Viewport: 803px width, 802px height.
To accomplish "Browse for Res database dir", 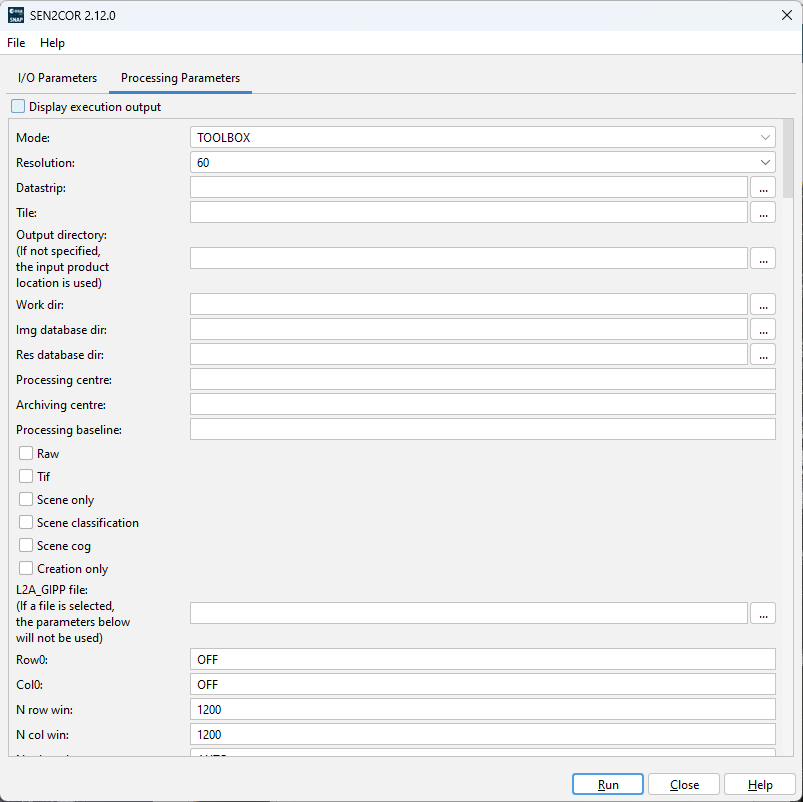I will tap(763, 354).
